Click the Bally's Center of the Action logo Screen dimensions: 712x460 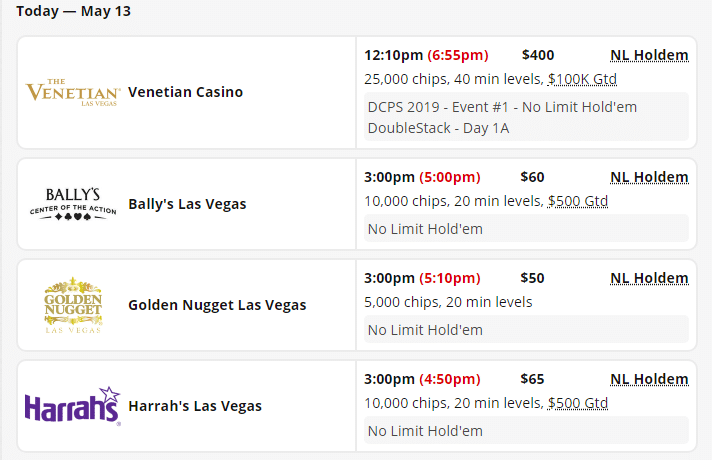pos(73,204)
